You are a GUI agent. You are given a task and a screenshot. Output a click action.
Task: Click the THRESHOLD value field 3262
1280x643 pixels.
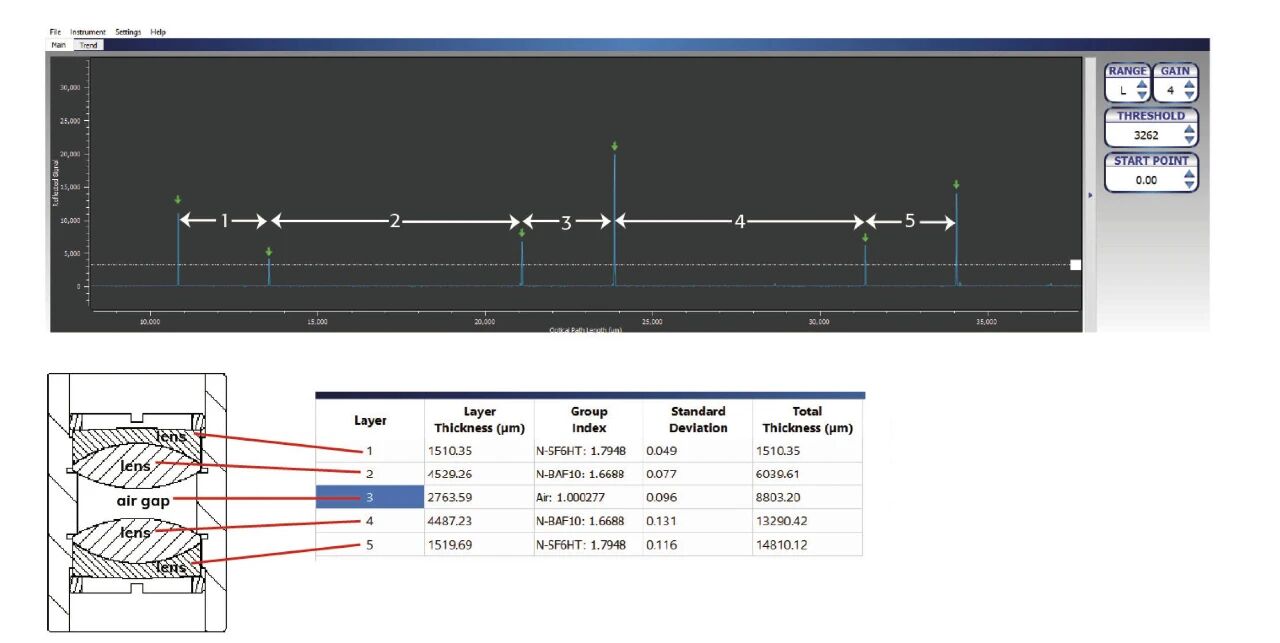(x=1144, y=134)
